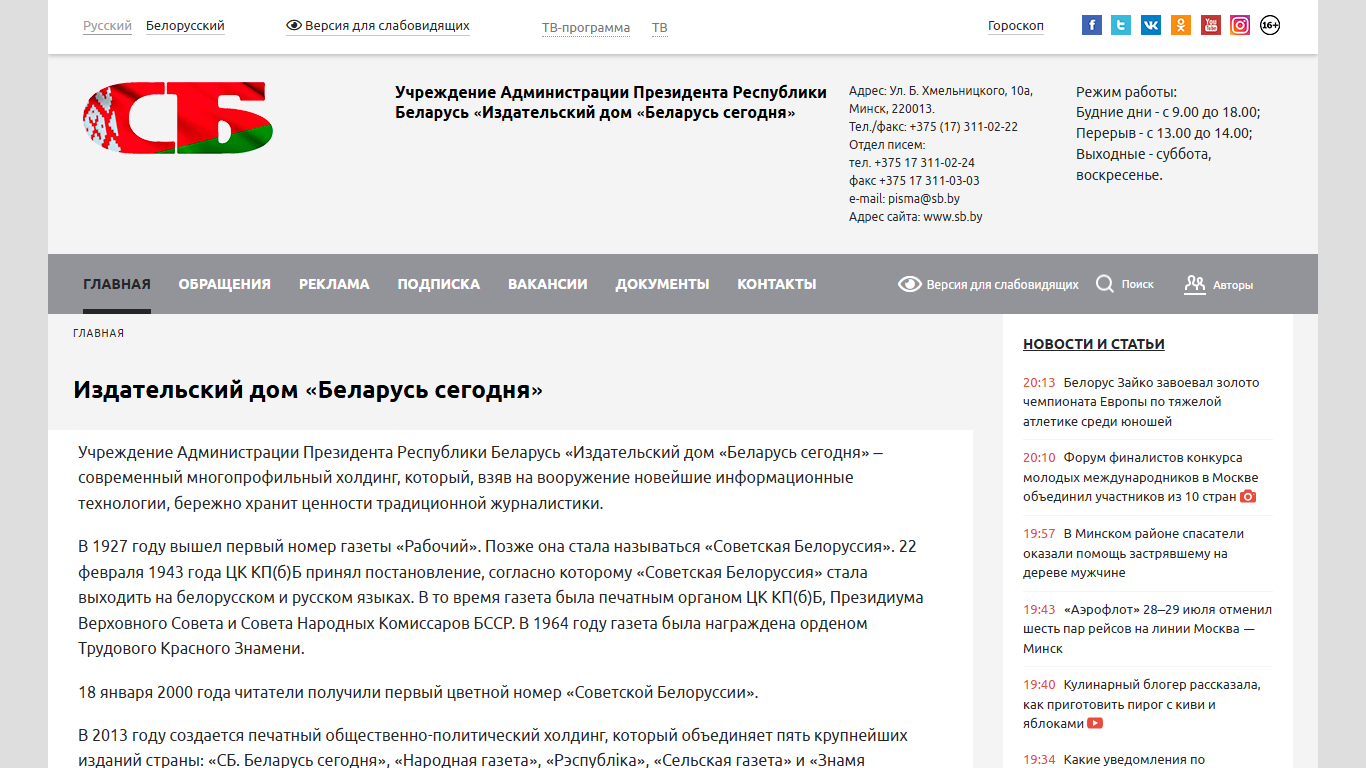Open the ОБРАЩЕНИЯ menu item

tap(225, 284)
